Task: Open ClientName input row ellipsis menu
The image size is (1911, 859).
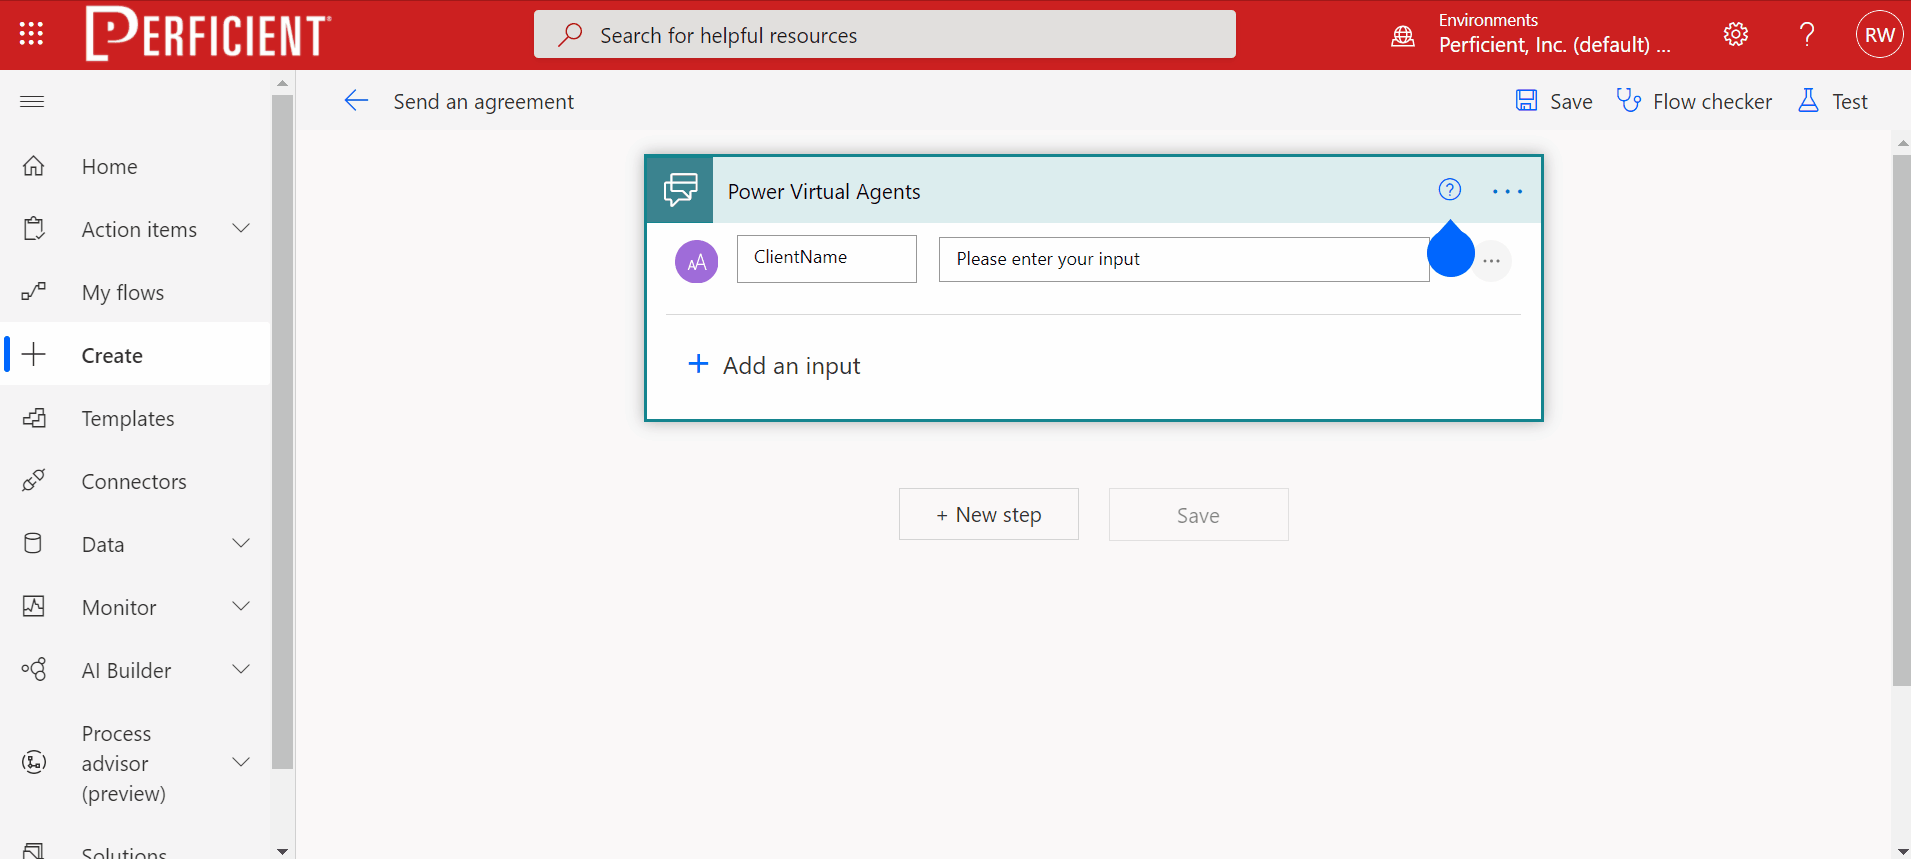Action: [x=1491, y=261]
